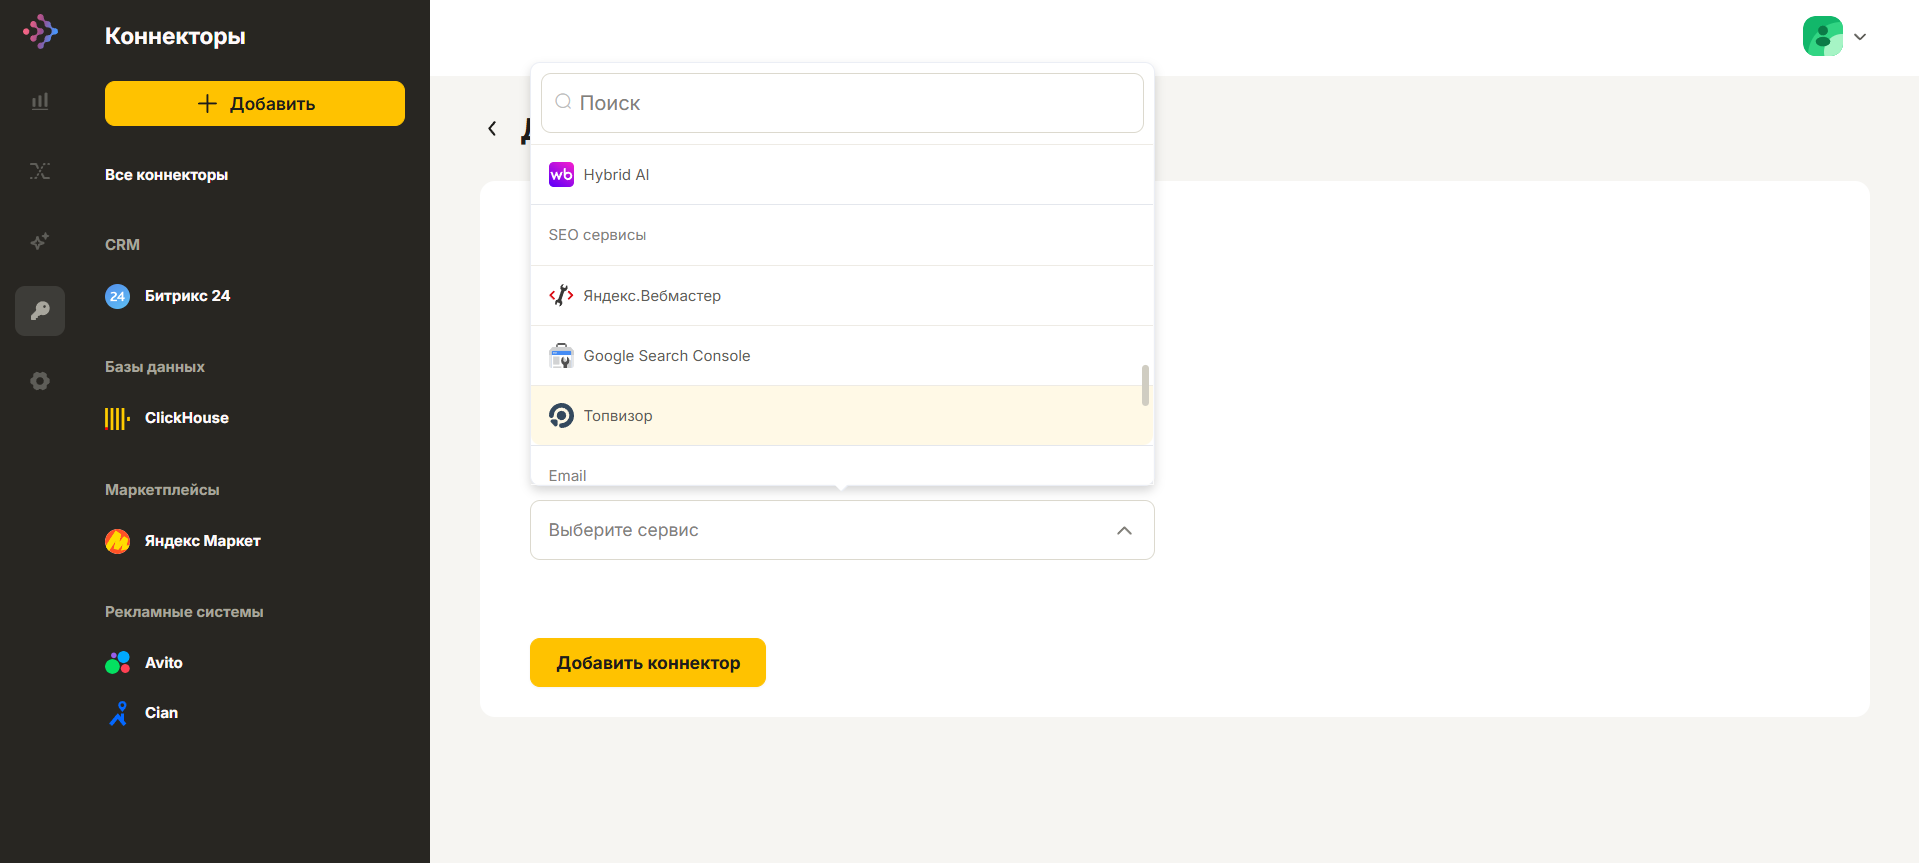This screenshot has width=1919, height=863.
Task: Select Hybrid AI from the service list
Action: tap(842, 175)
